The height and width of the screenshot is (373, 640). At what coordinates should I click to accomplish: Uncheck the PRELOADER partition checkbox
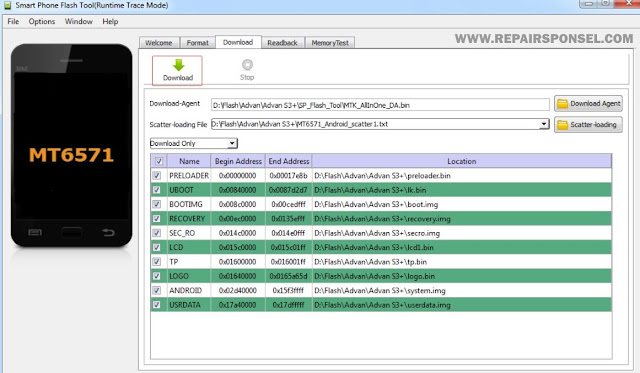(x=156, y=175)
